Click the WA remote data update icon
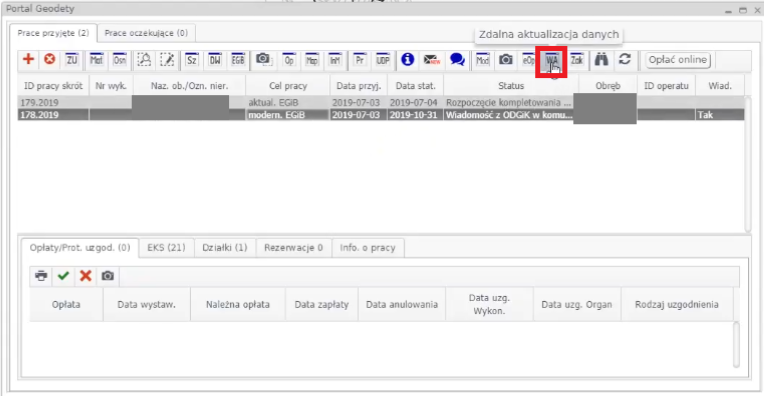 tap(551, 60)
